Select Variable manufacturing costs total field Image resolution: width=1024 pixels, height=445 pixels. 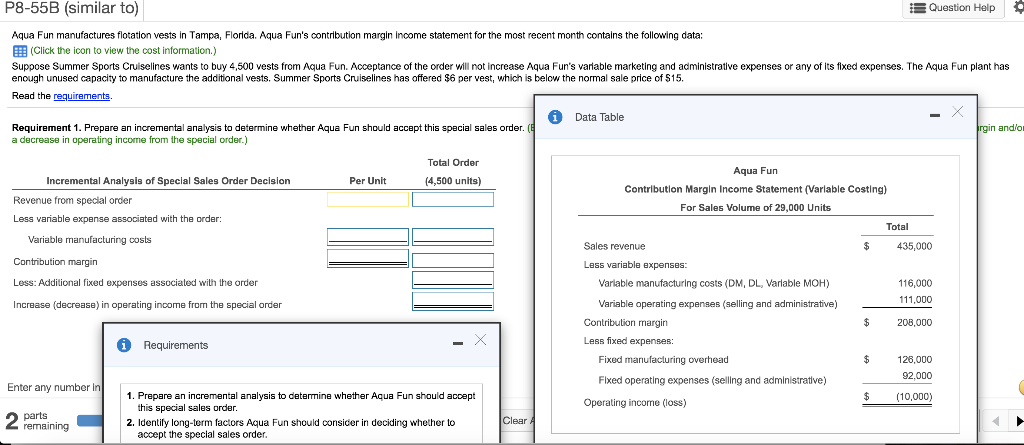(453, 237)
